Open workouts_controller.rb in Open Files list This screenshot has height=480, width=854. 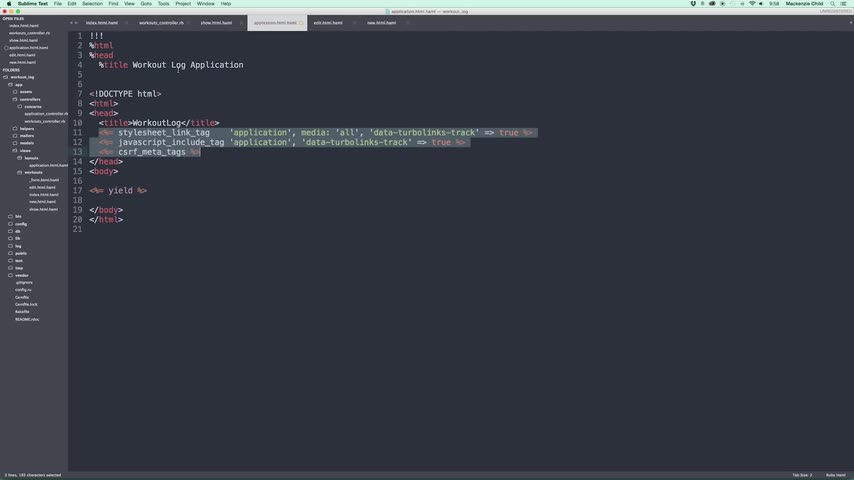[29, 33]
